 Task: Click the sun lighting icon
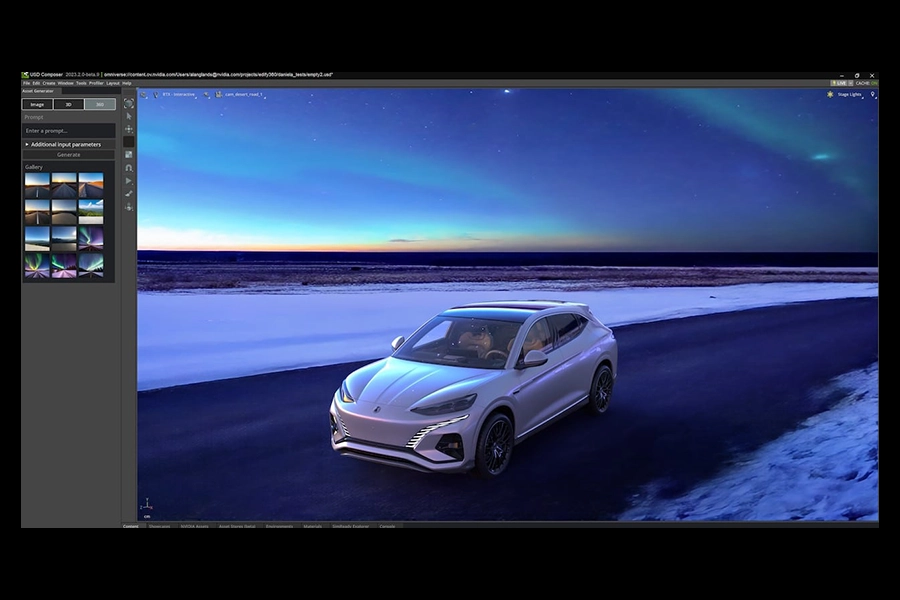pyautogui.click(x=830, y=94)
